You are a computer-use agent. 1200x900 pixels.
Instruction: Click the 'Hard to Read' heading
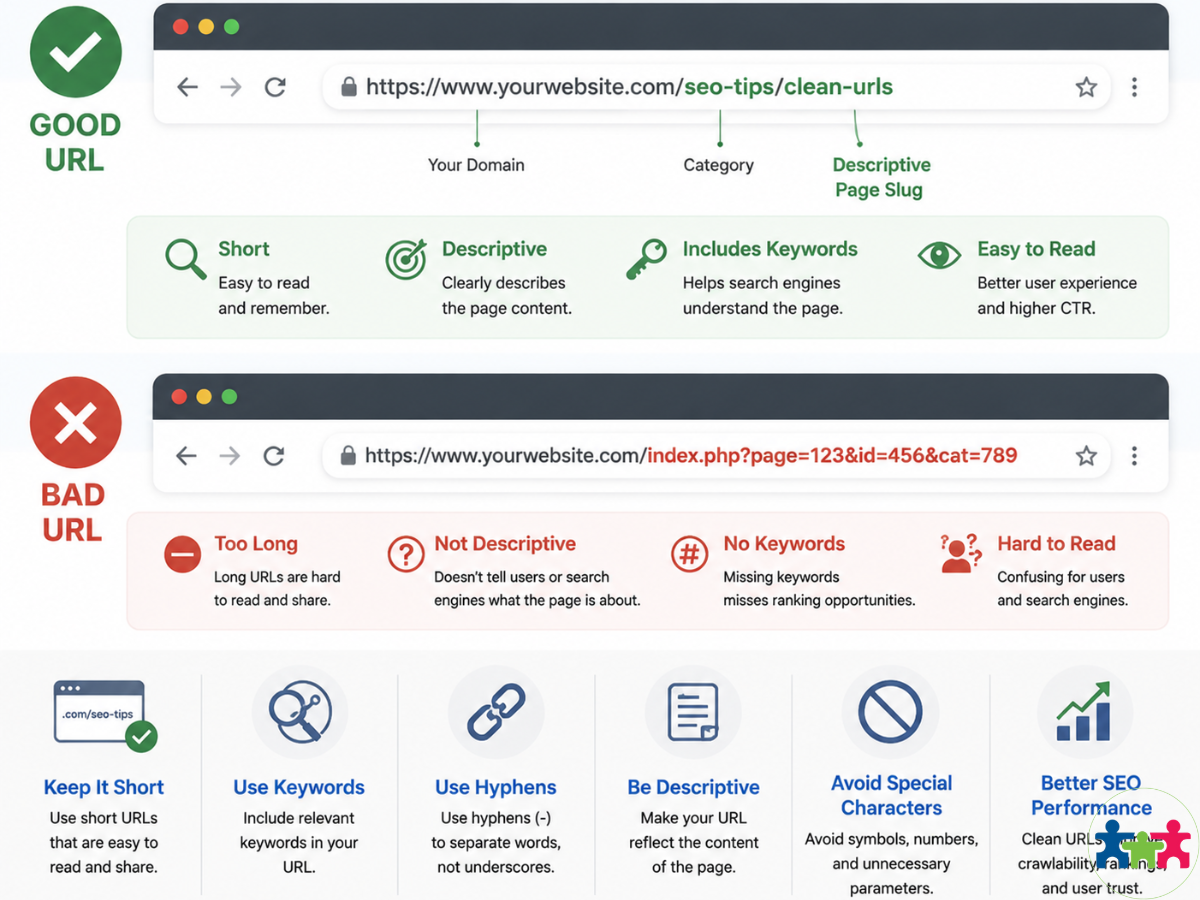pos(1056,544)
